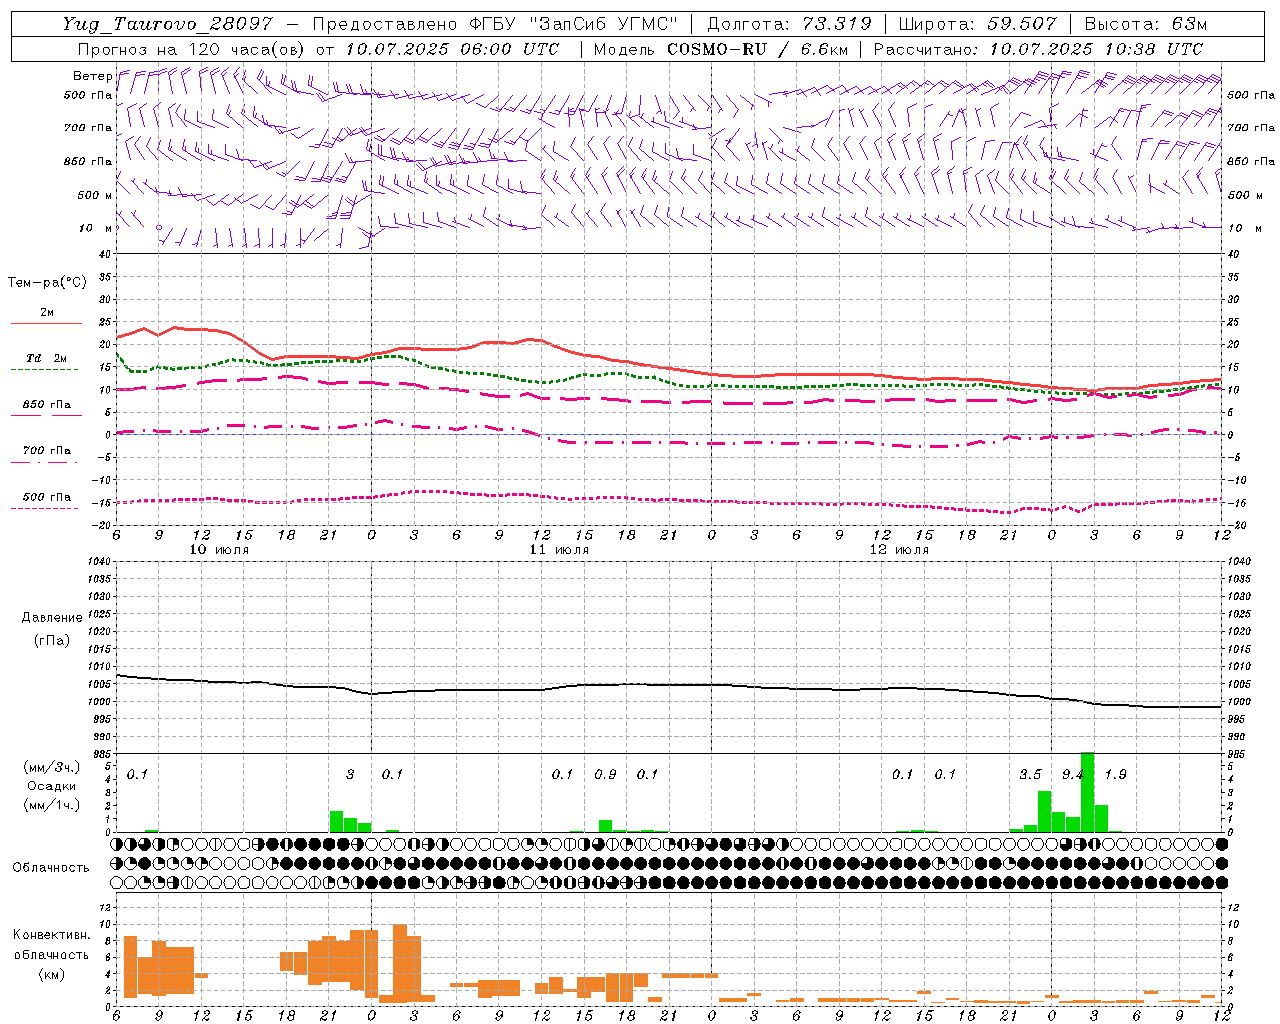This screenshot has height=1024, width=1280.
Task: Click the 9.4 precipitation total value
Action: 1073,774
